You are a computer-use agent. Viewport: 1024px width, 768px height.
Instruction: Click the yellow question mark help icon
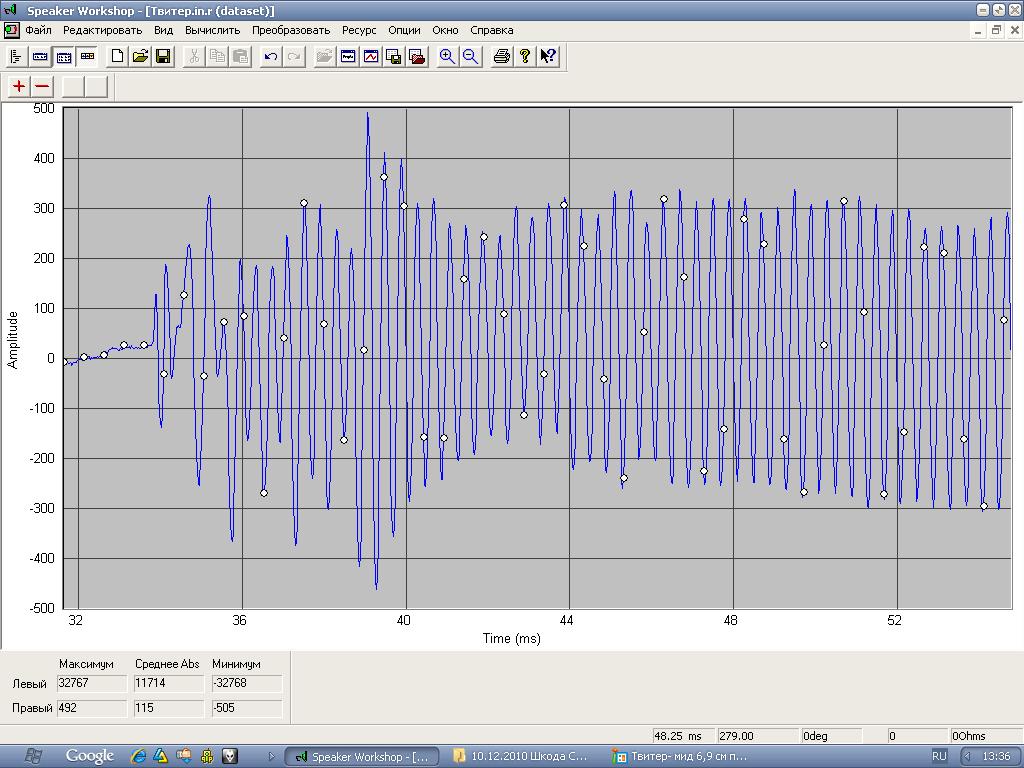[x=525, y=57]
